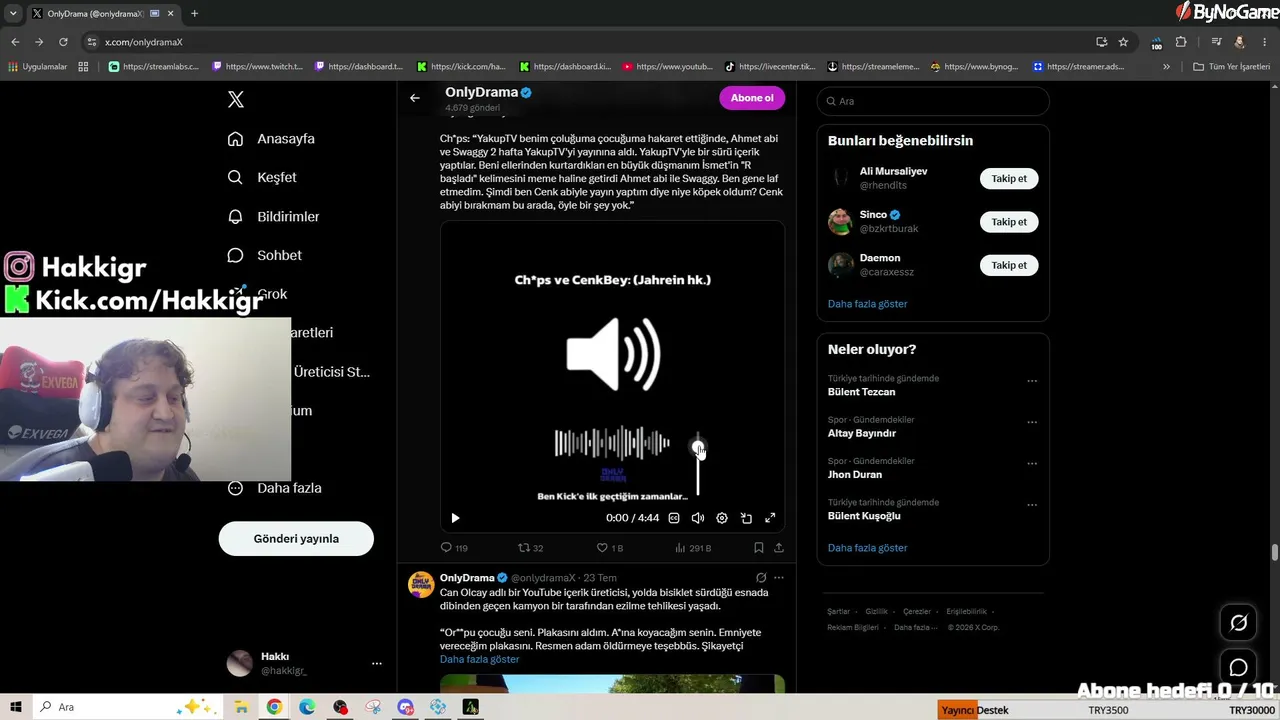Follow Ali Mursaliyev with Takip et
The width and height of the screenshot is (1280, 720).
coord(1009,178)
